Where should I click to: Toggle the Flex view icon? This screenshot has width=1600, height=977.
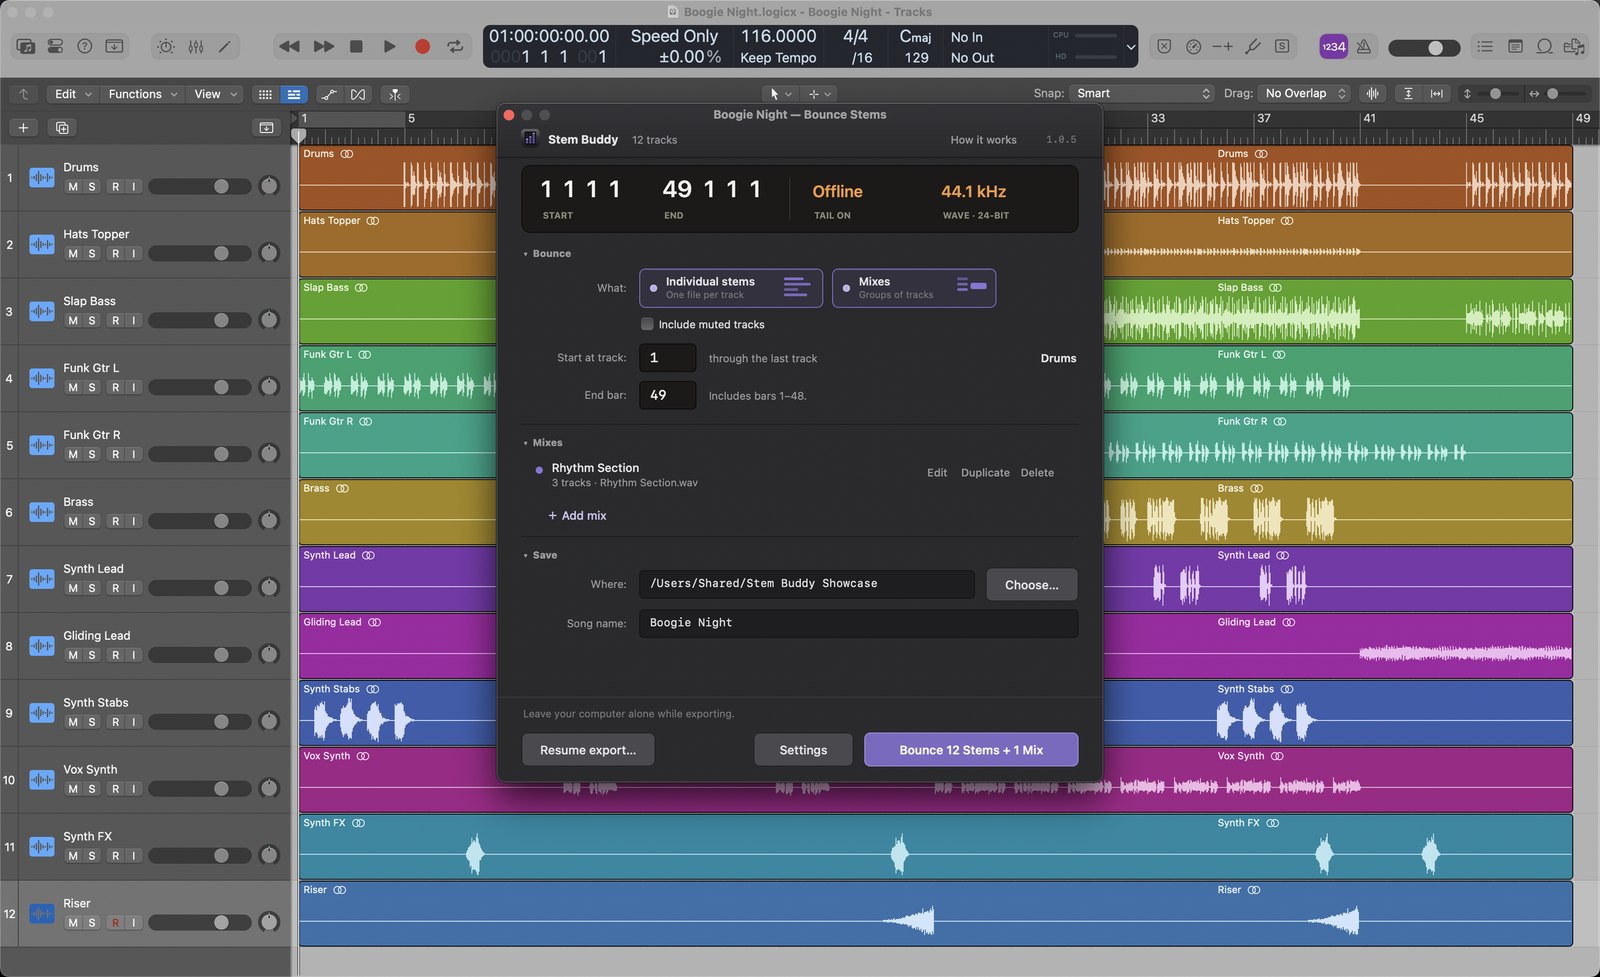(x=358, y=94)
